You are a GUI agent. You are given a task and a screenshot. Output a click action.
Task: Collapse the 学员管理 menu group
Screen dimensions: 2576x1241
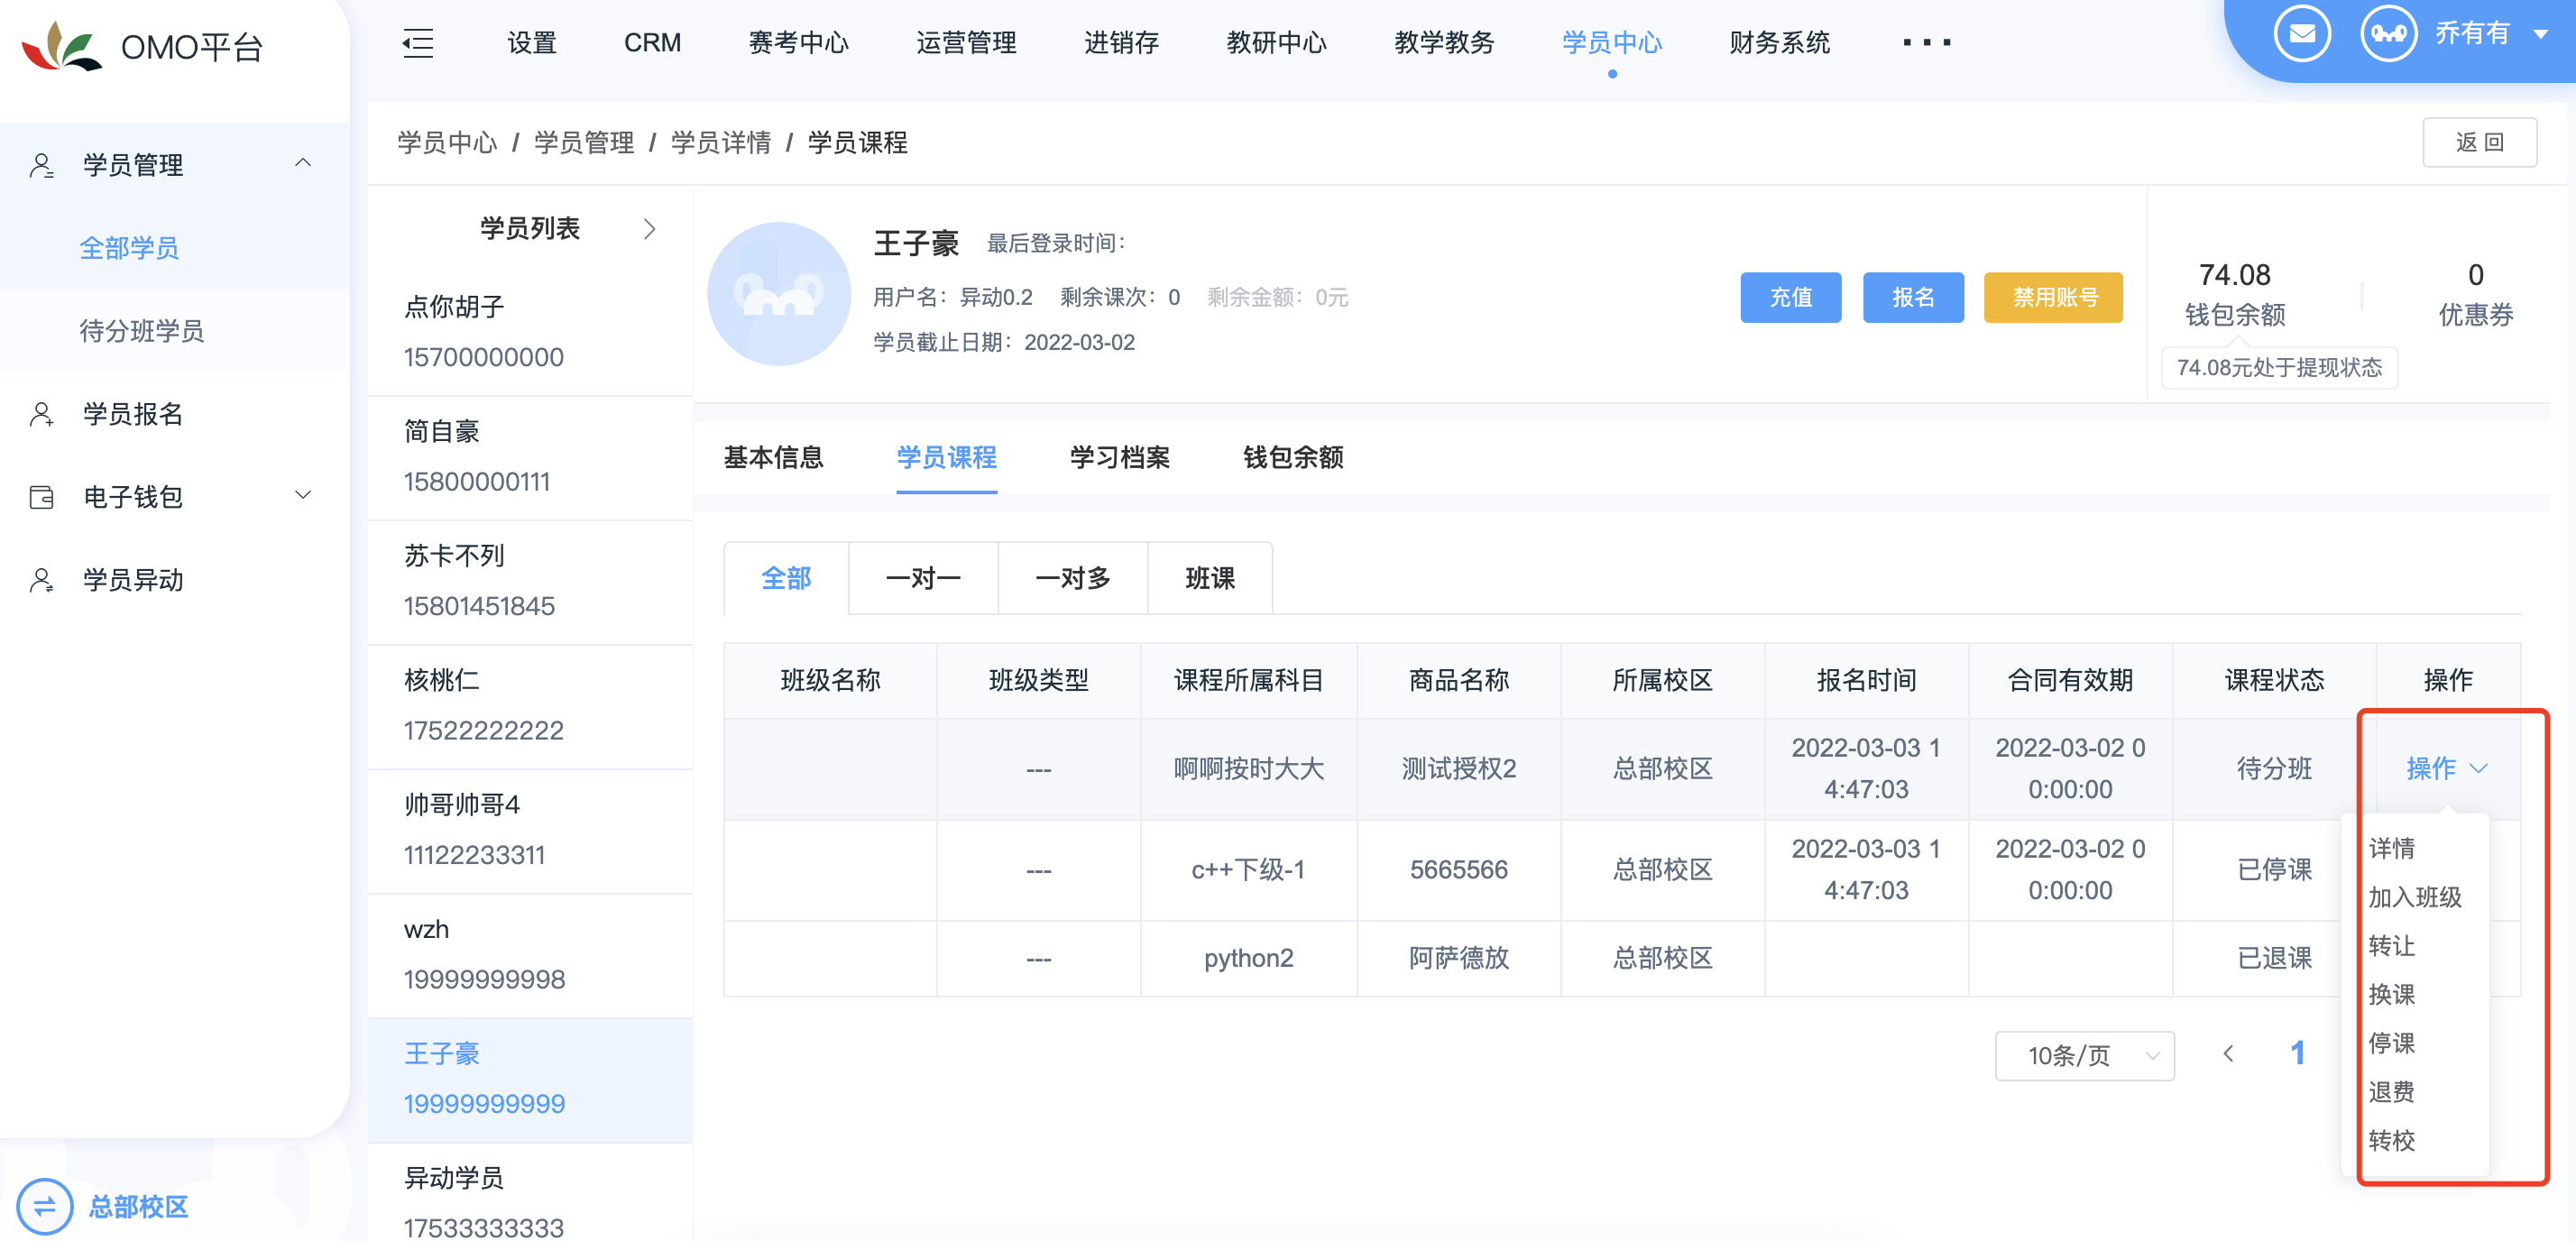tap(303, 164)
